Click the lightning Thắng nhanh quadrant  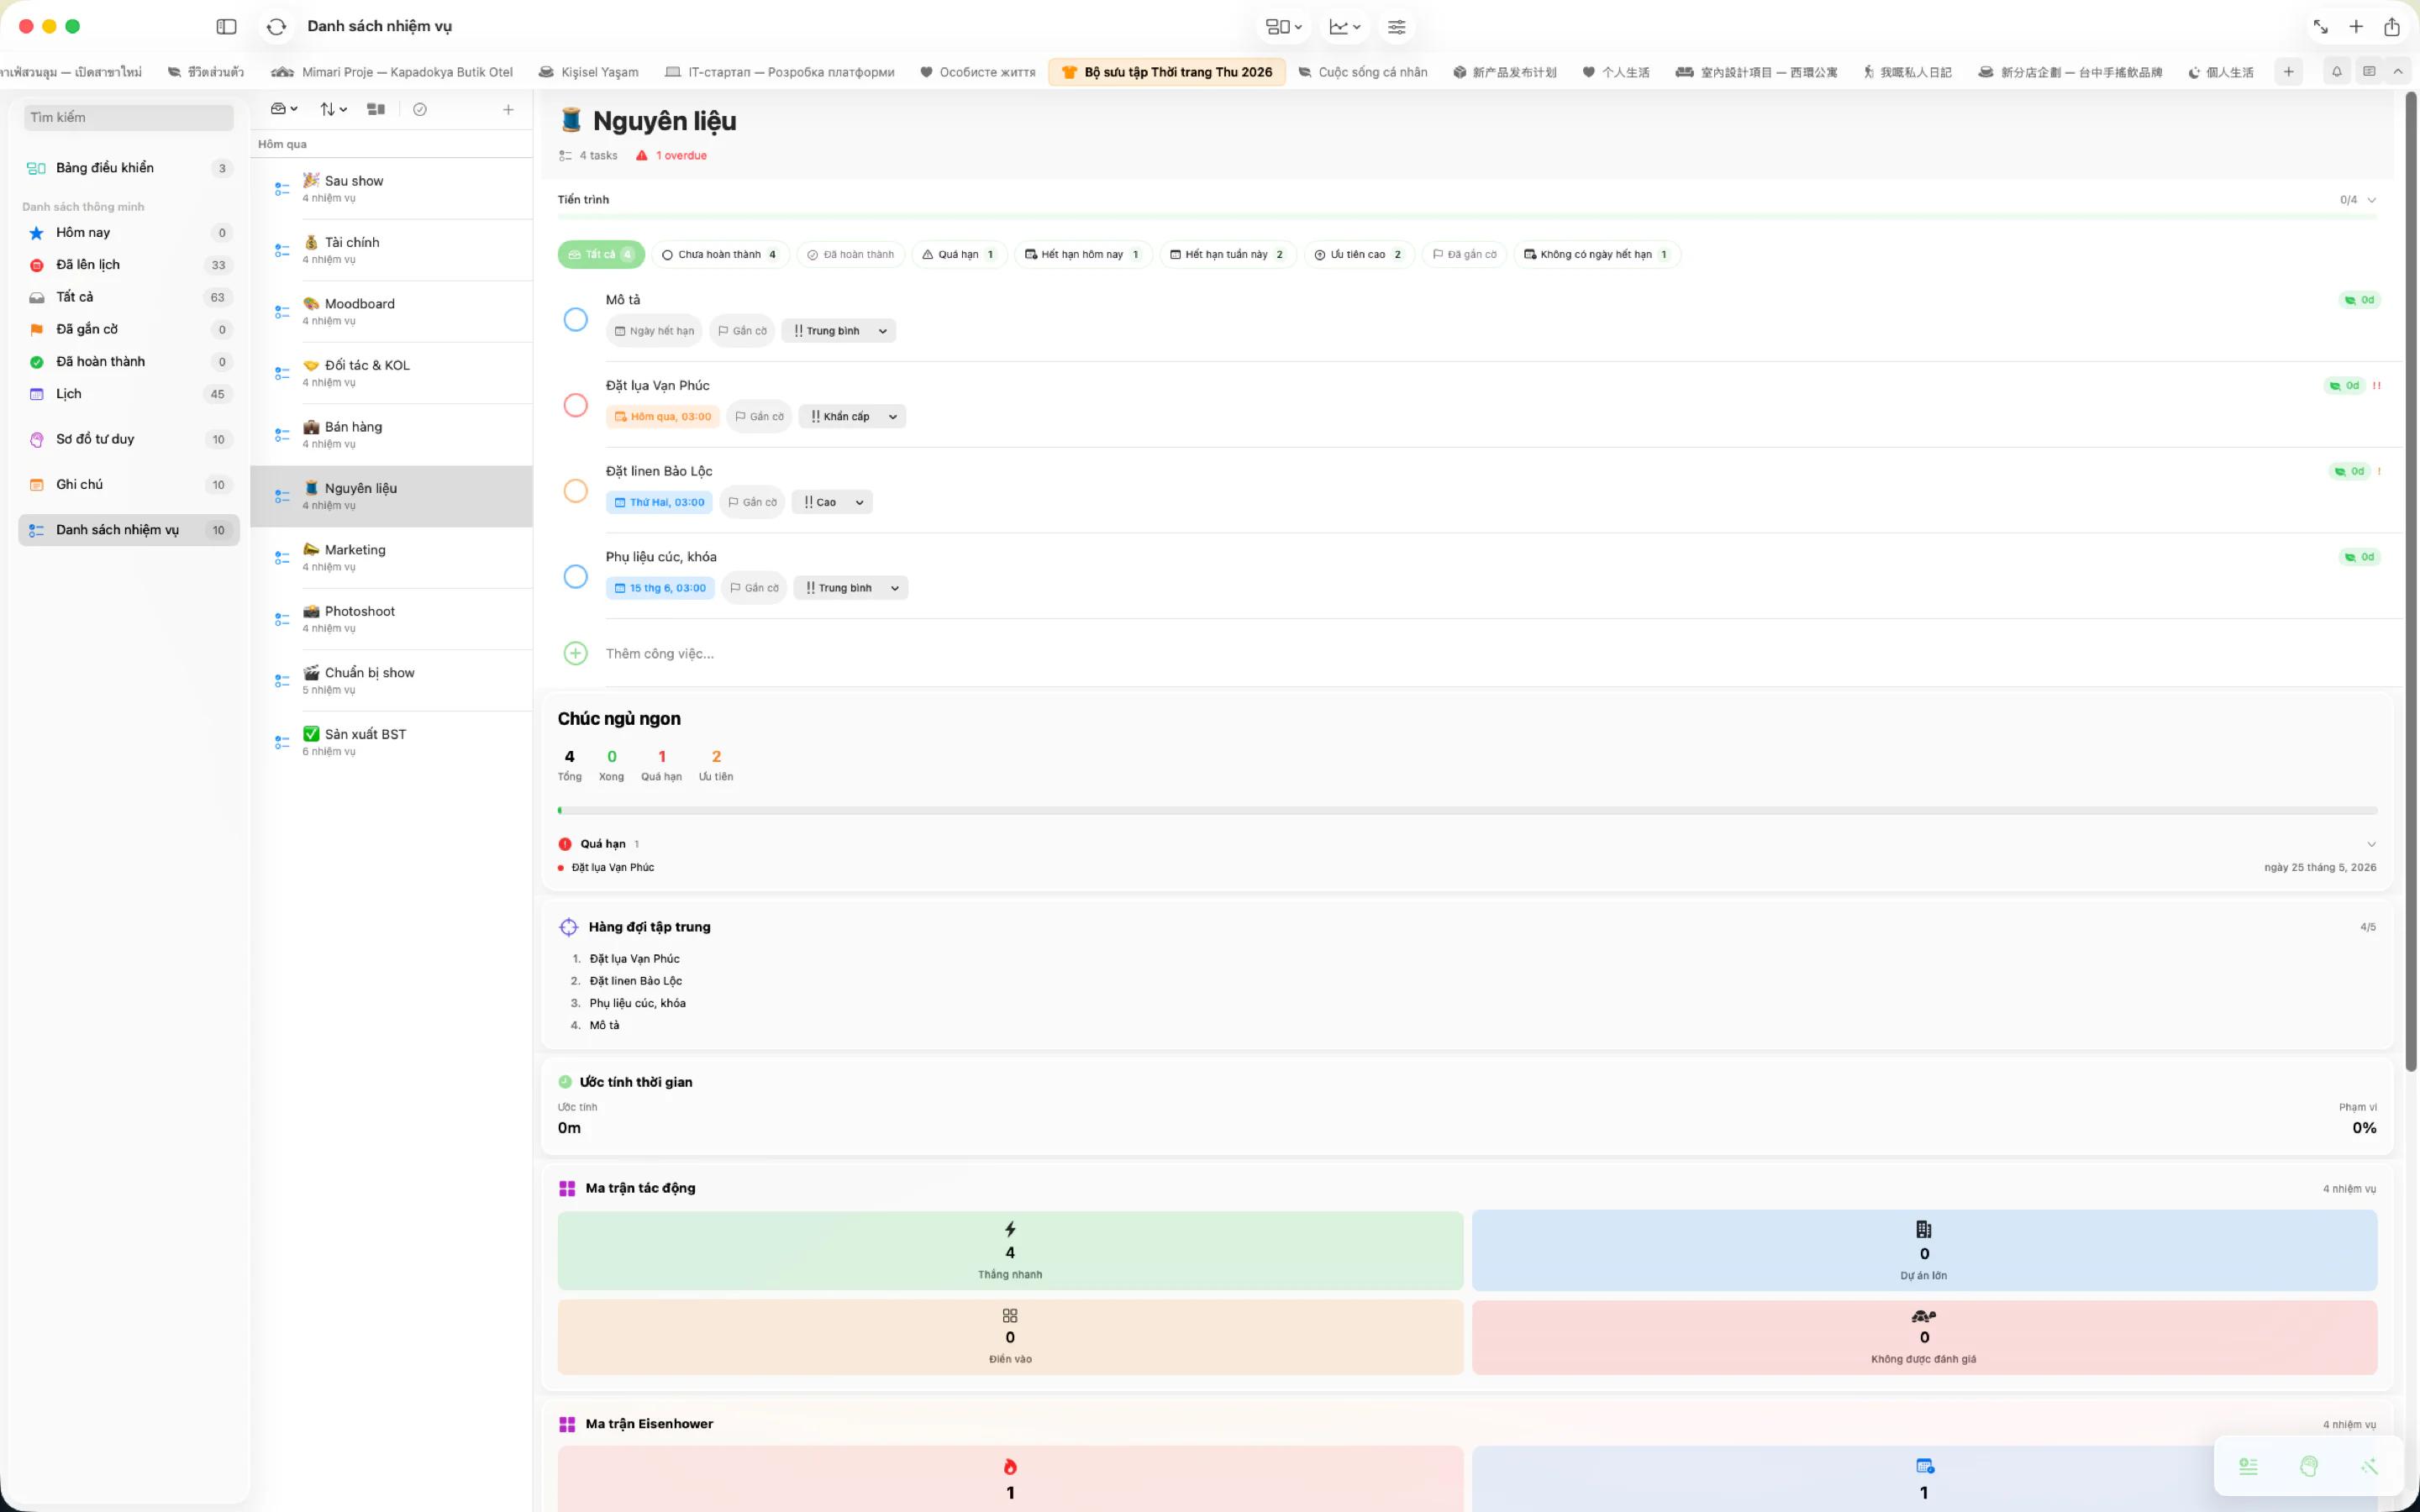[1010, 1250]
